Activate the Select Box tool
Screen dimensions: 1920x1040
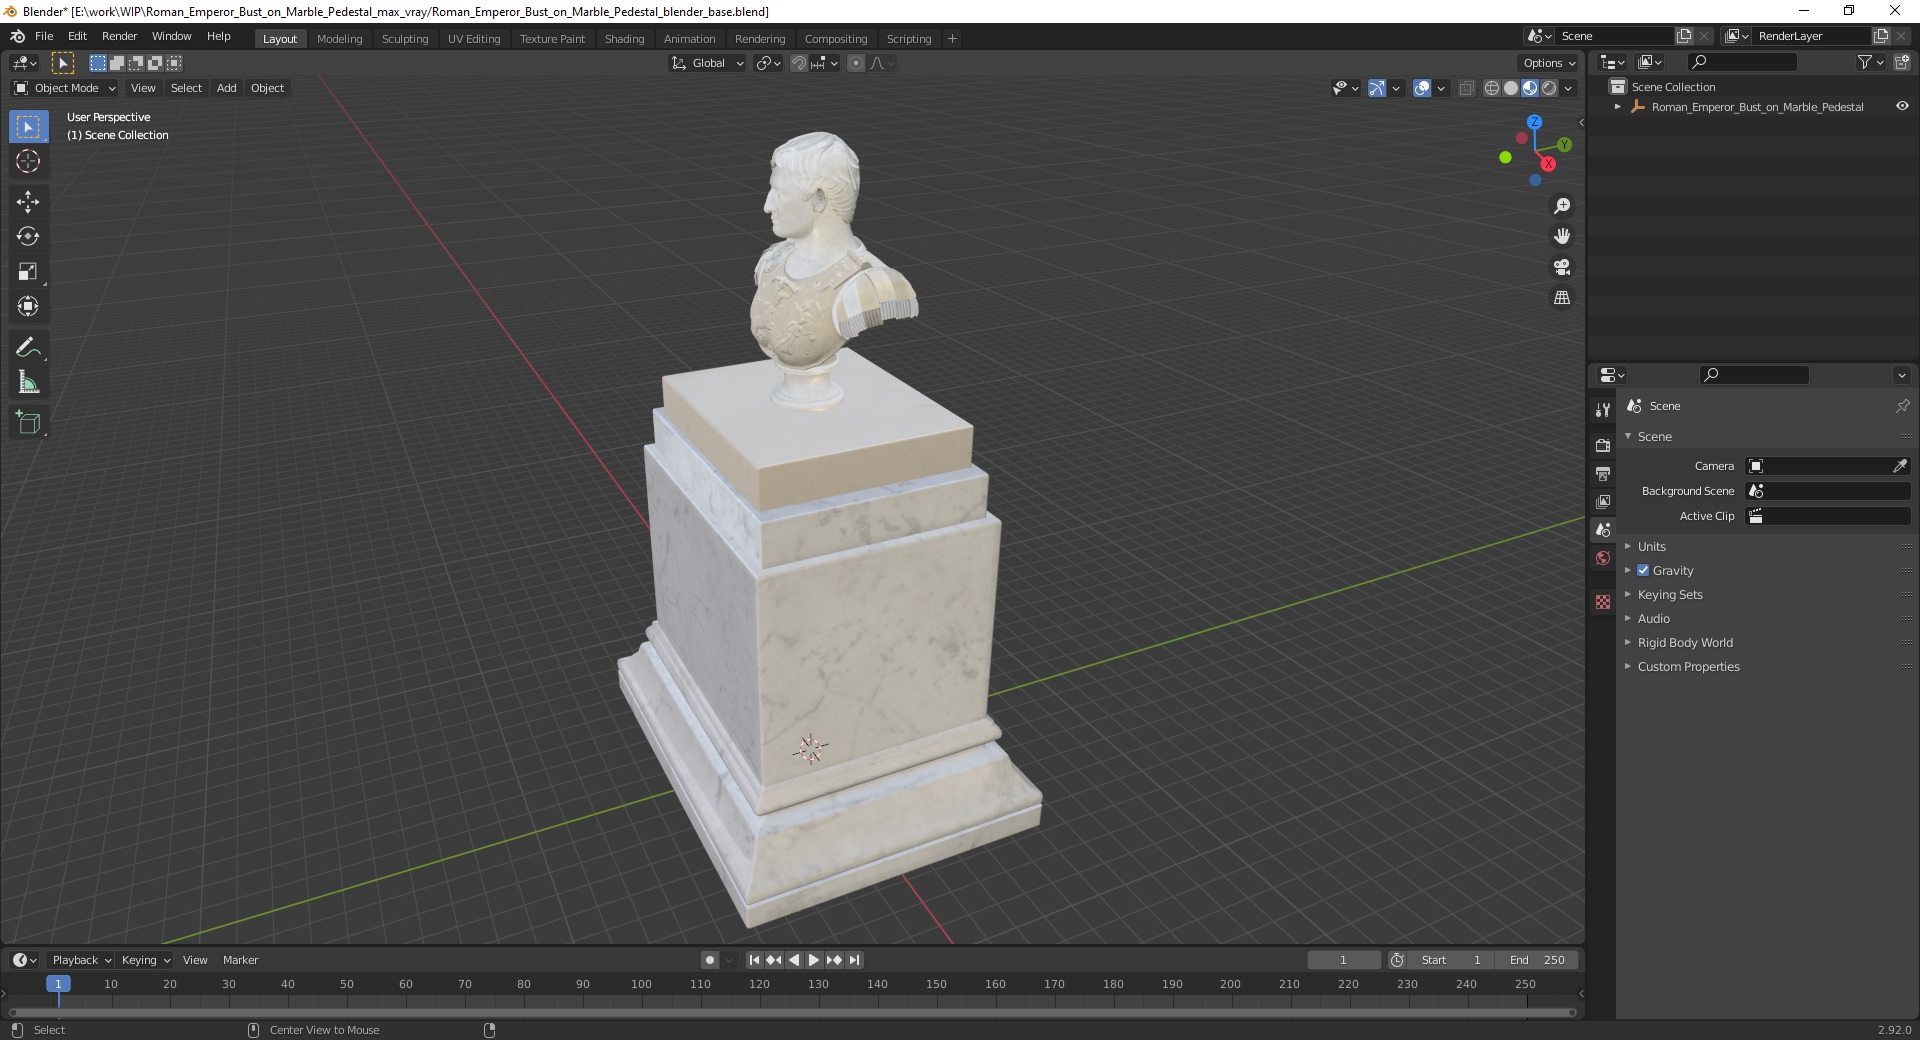28,127
